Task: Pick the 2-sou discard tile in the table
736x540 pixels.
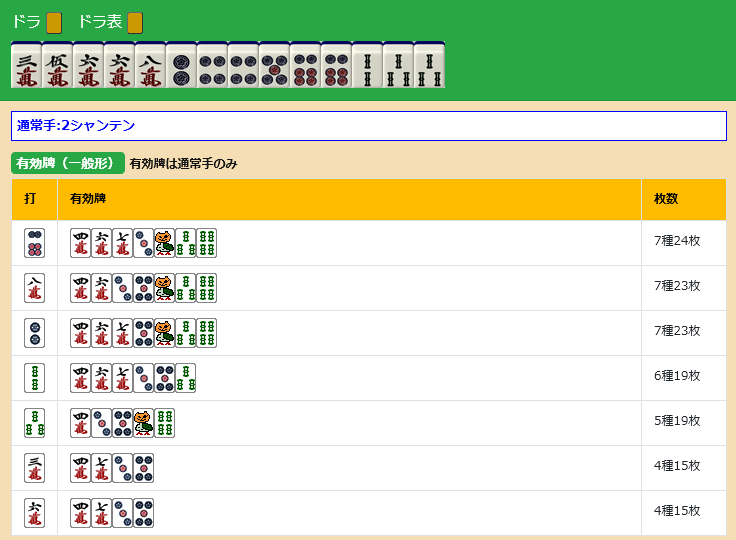Action: pyautogui.click(x=34, y=378)
